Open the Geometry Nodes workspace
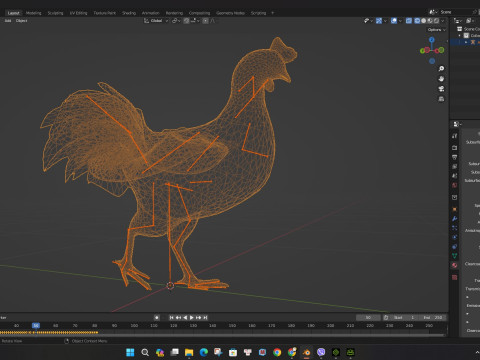Image resolution: width=480 pixels, height=360 pixels. (x=230, y=13)
